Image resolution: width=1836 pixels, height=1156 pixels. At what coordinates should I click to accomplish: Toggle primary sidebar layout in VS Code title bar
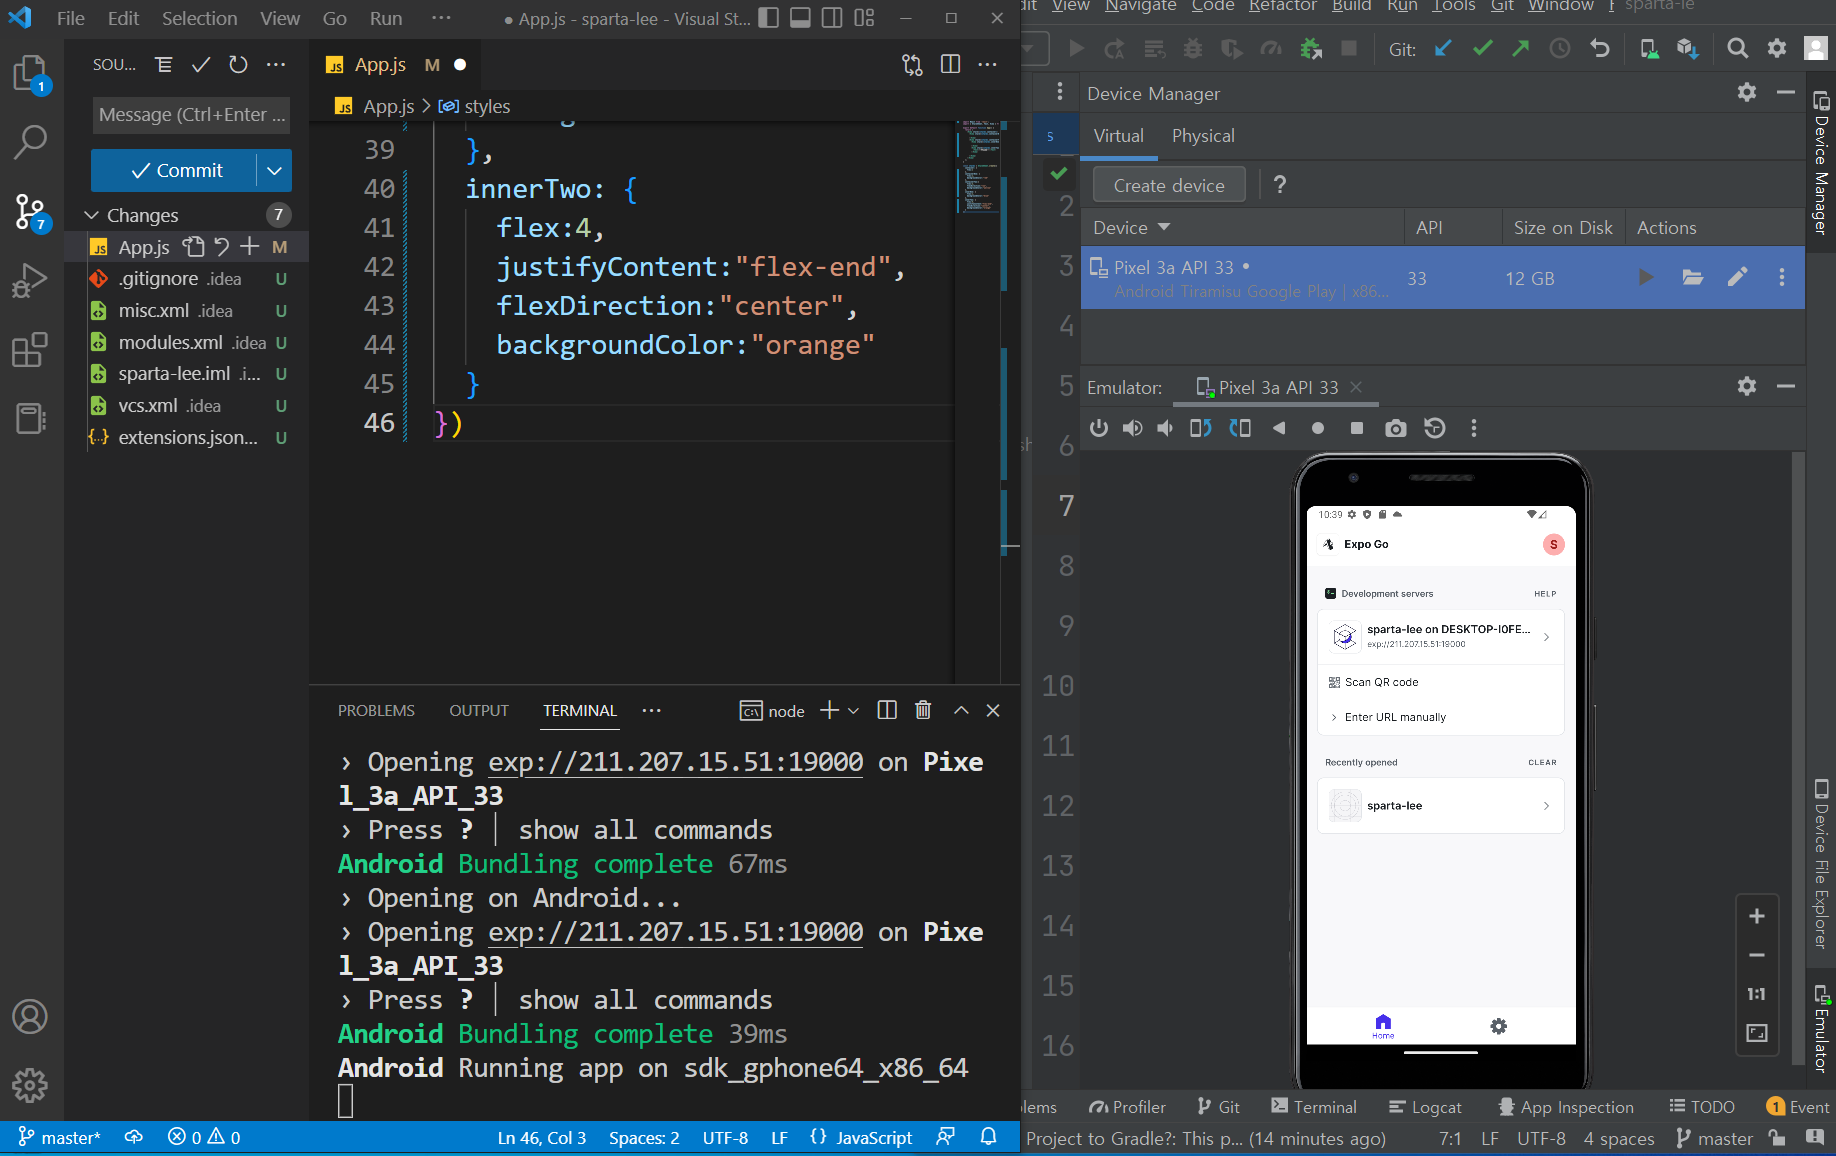coord(768,18)
